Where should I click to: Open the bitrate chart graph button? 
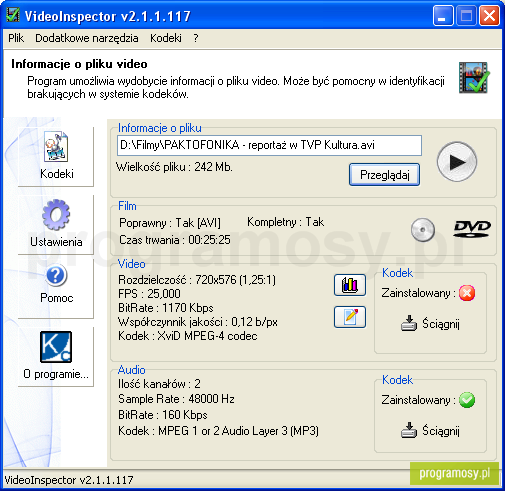click(x=350, y=285)
